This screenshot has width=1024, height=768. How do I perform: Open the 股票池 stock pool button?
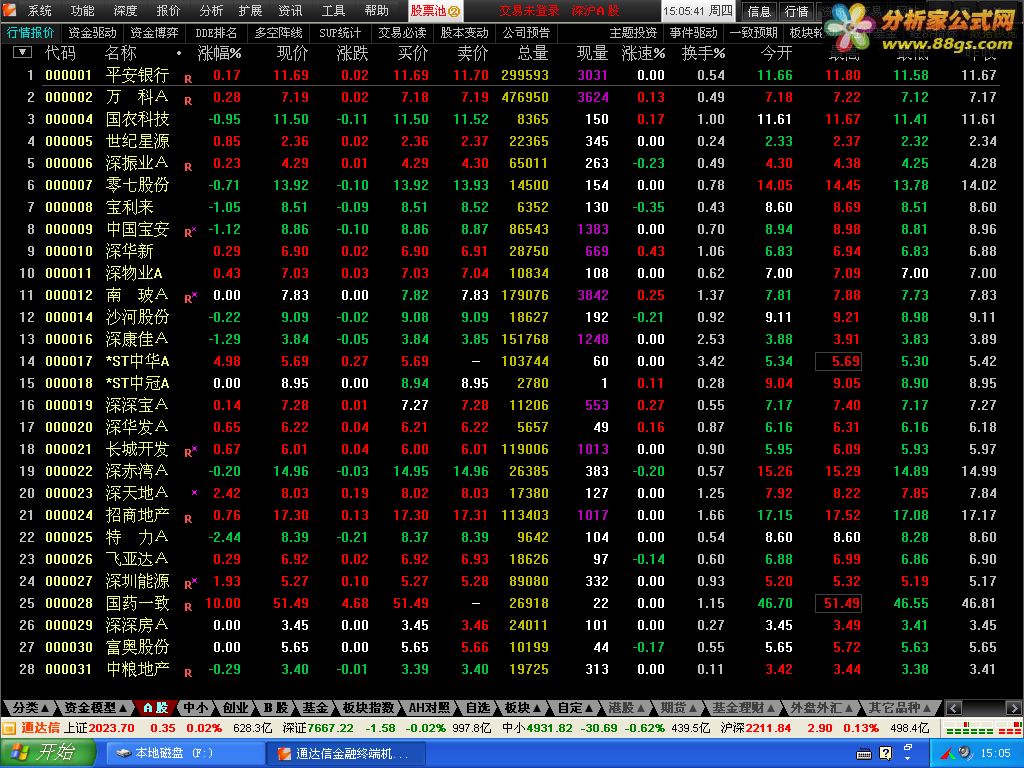[435, 11]
